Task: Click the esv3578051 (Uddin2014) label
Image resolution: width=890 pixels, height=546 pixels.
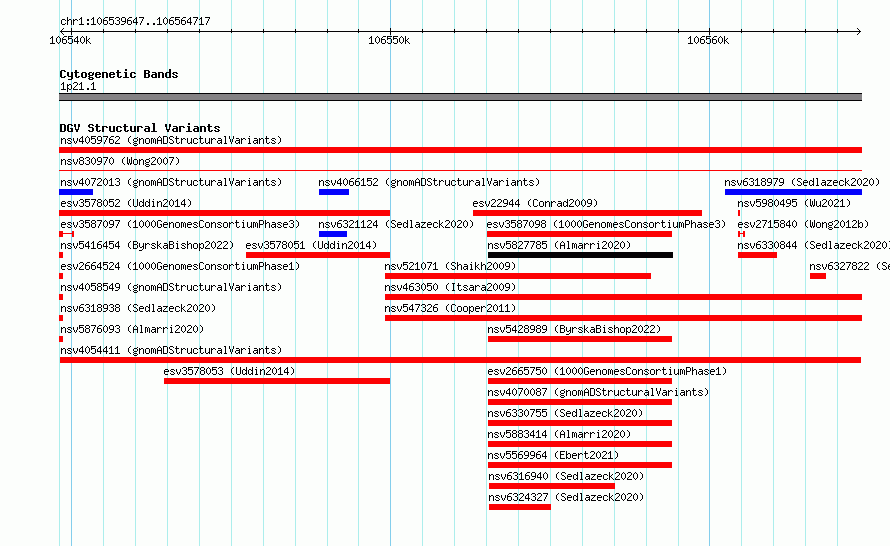Action: 311,245
